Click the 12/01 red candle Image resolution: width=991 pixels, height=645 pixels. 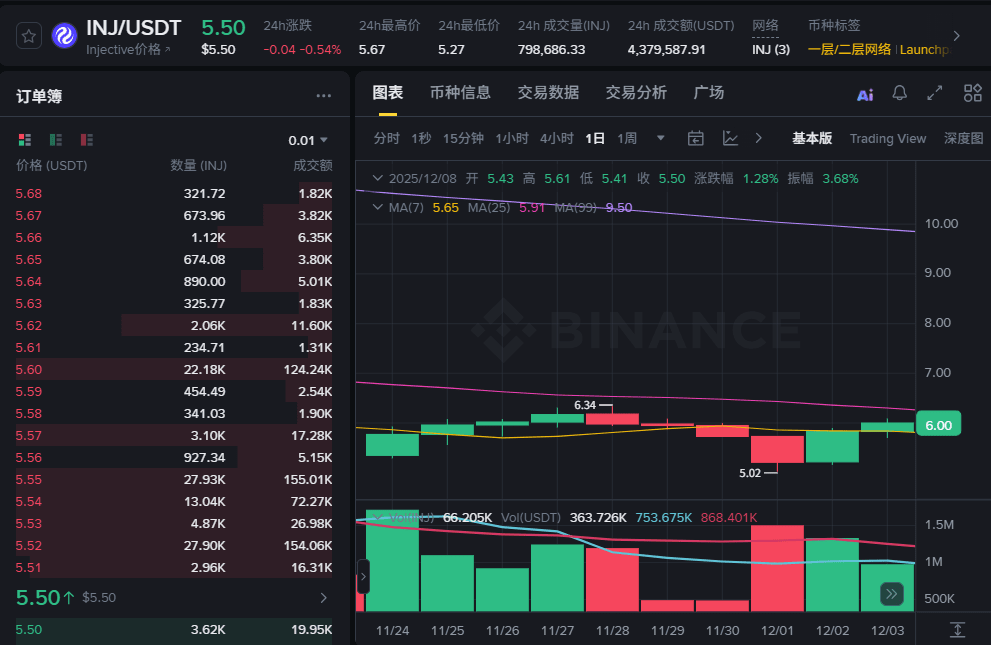[777, 449]
